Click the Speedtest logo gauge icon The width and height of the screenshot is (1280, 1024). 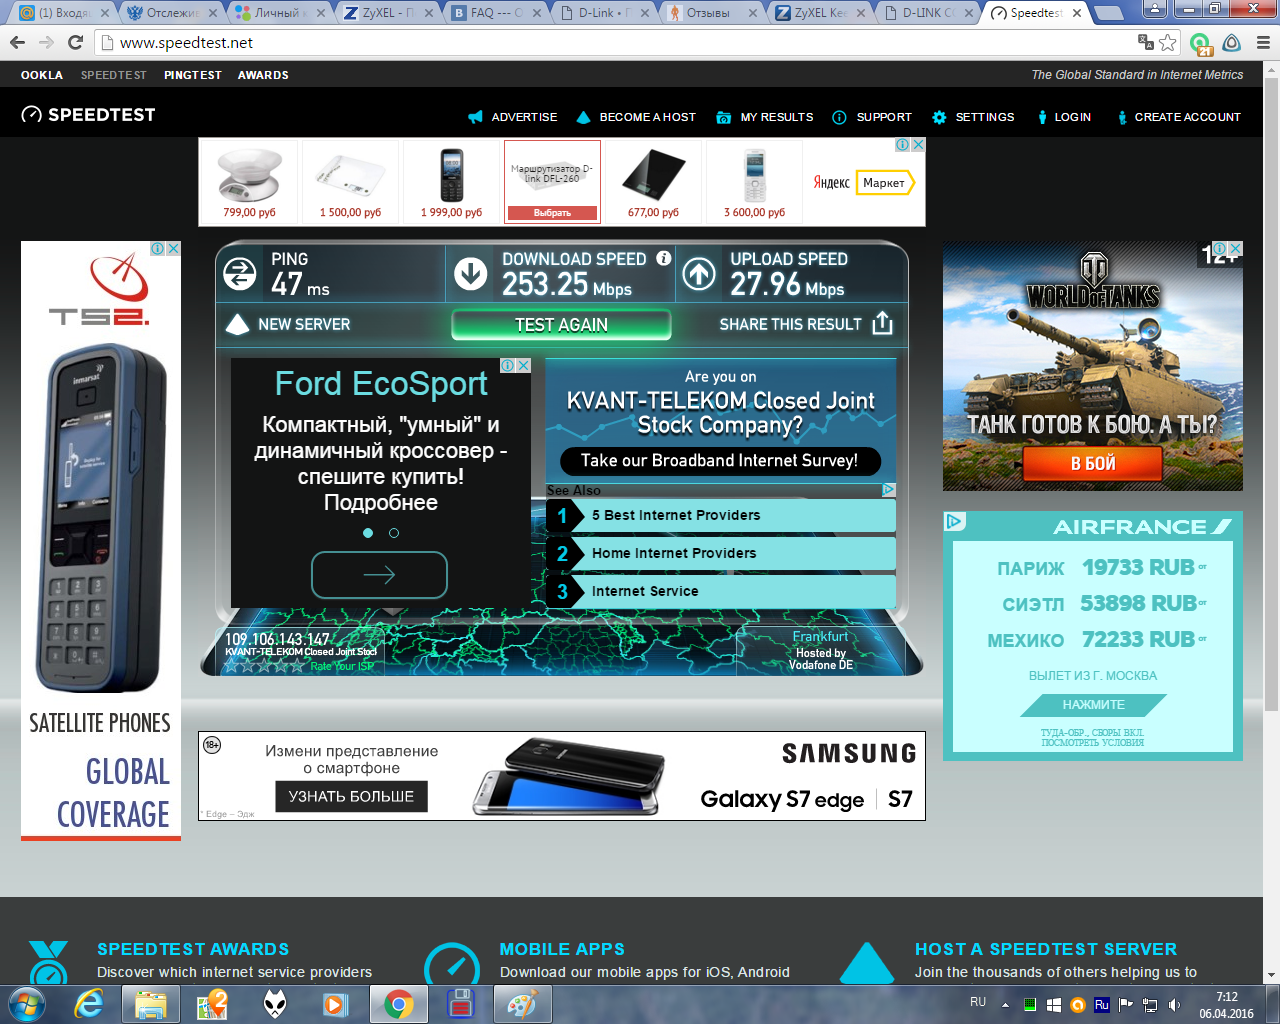tap(32, 115)
